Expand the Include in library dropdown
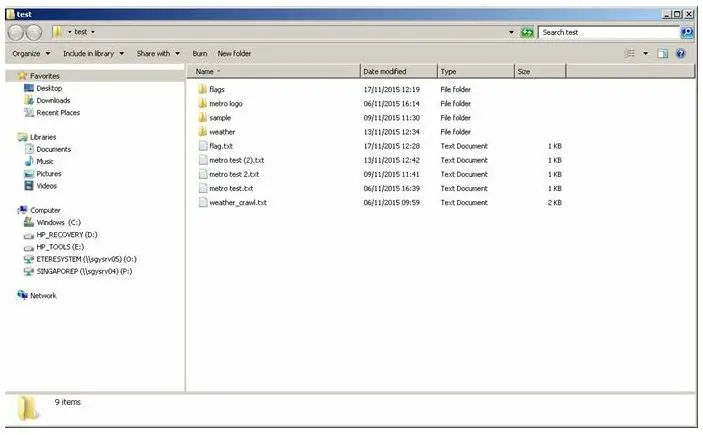Viewport: 703px width, 435px height. (93, 53)
